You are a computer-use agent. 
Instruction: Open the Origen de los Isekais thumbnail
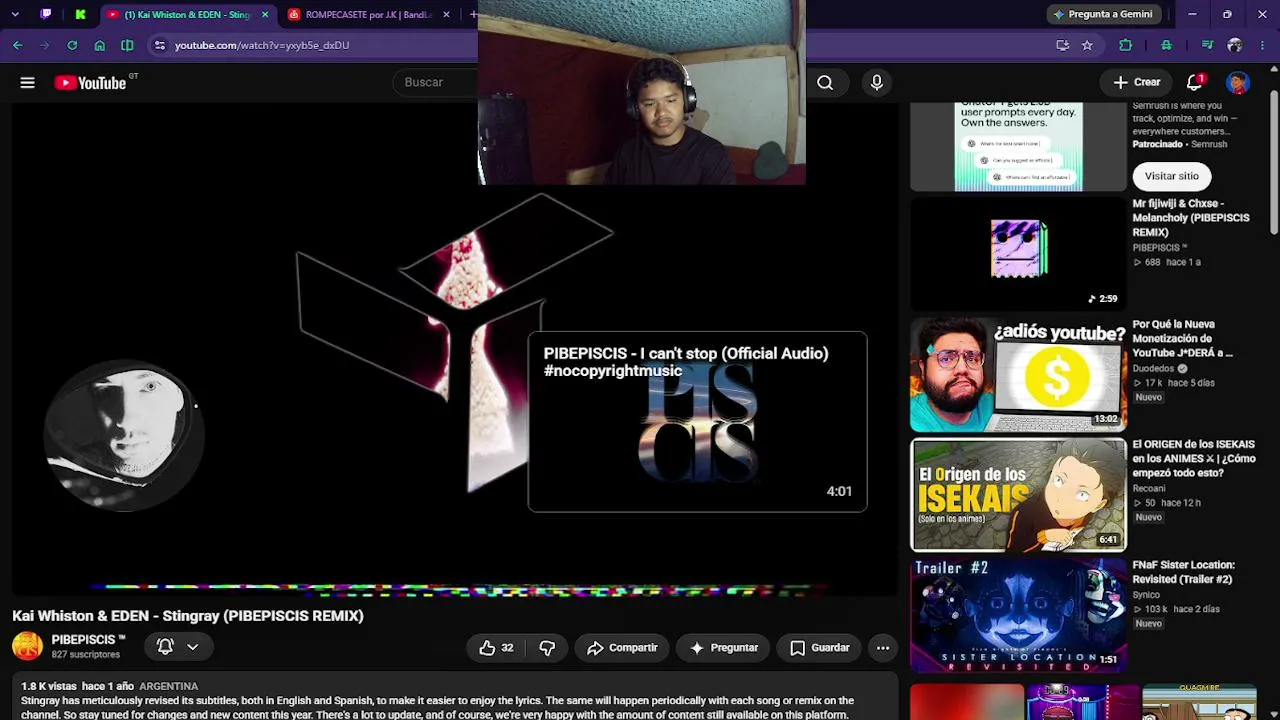click(x=1018, y=495)
